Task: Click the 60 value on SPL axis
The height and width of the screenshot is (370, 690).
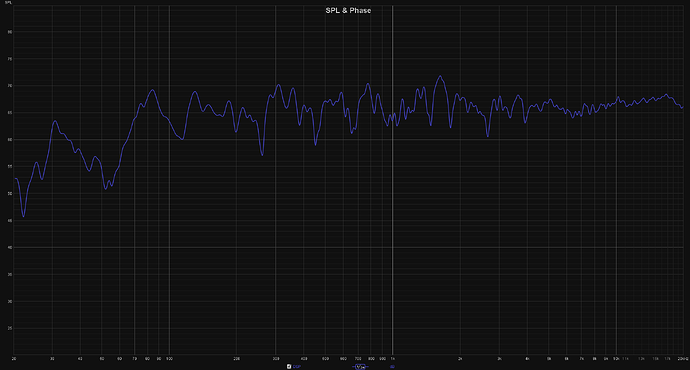Action: point(10,139)
